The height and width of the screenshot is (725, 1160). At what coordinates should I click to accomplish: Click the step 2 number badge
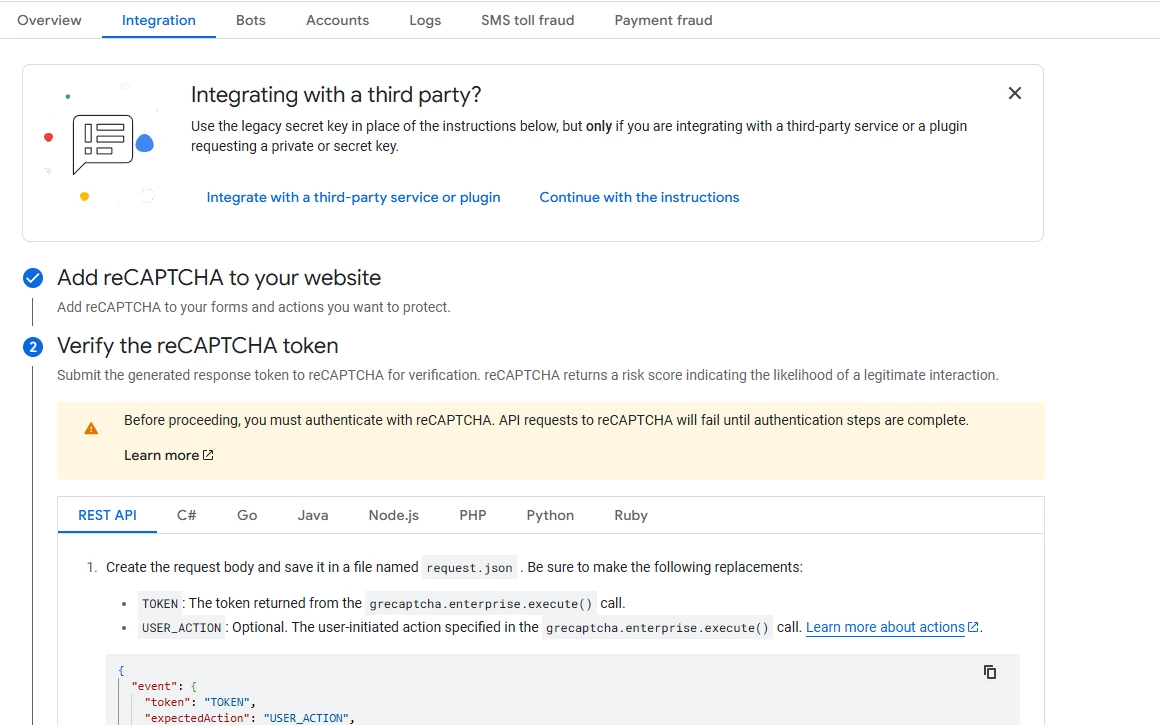(33, 346)
